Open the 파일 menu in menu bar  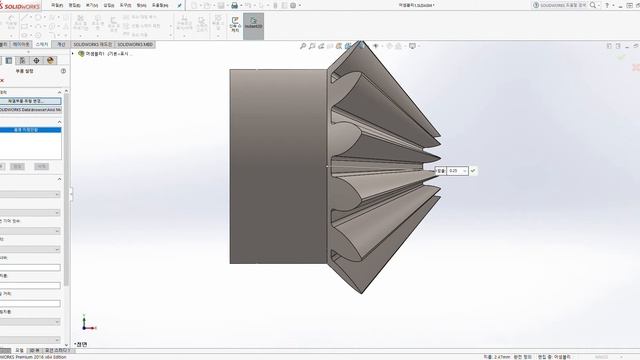click(57, 6)
